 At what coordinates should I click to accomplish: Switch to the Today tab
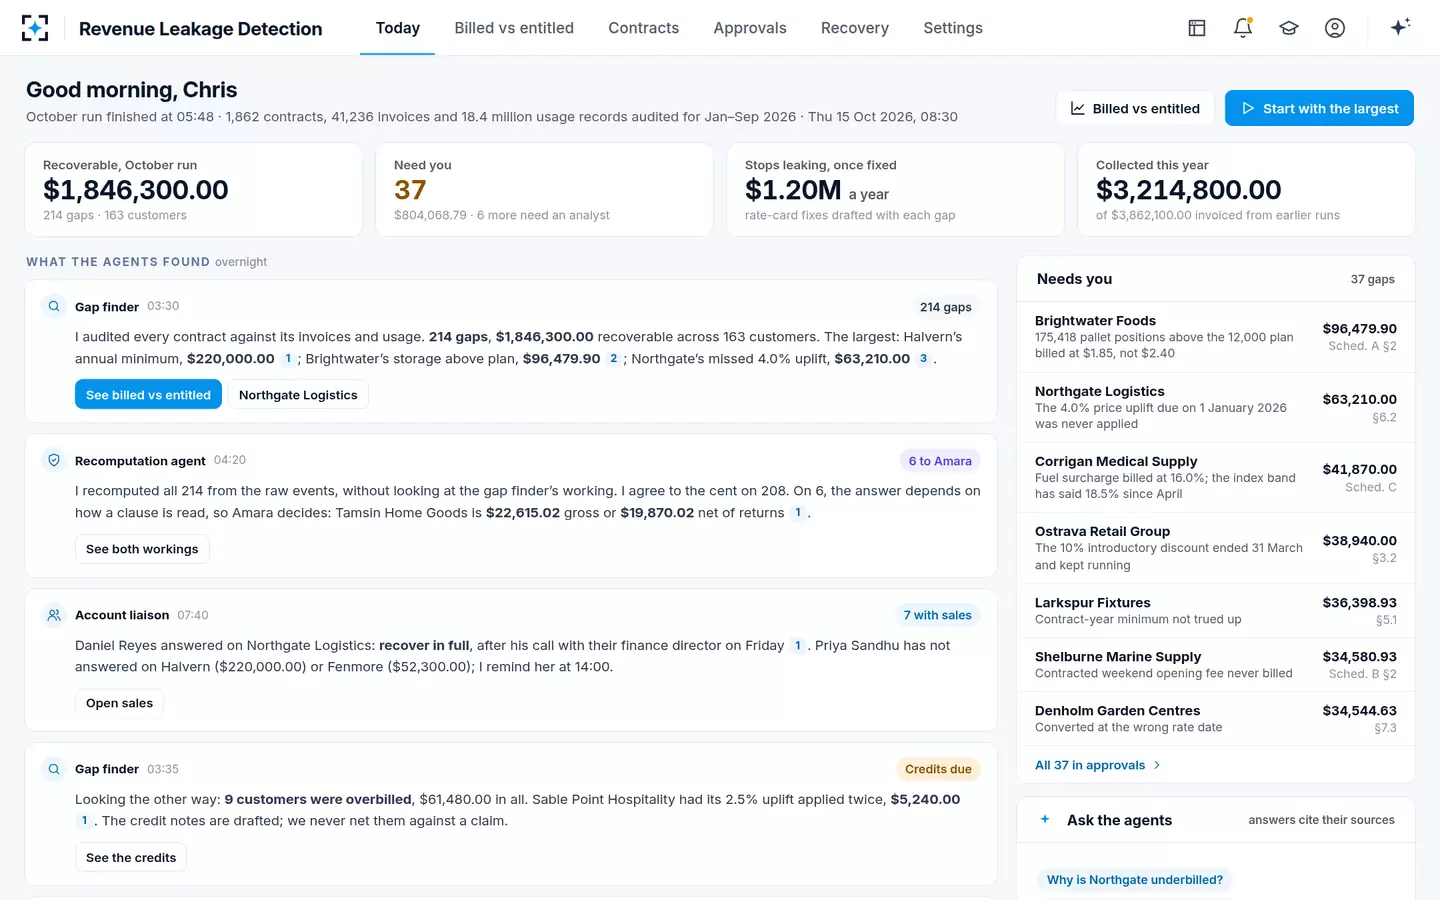[x=398, y=28]
